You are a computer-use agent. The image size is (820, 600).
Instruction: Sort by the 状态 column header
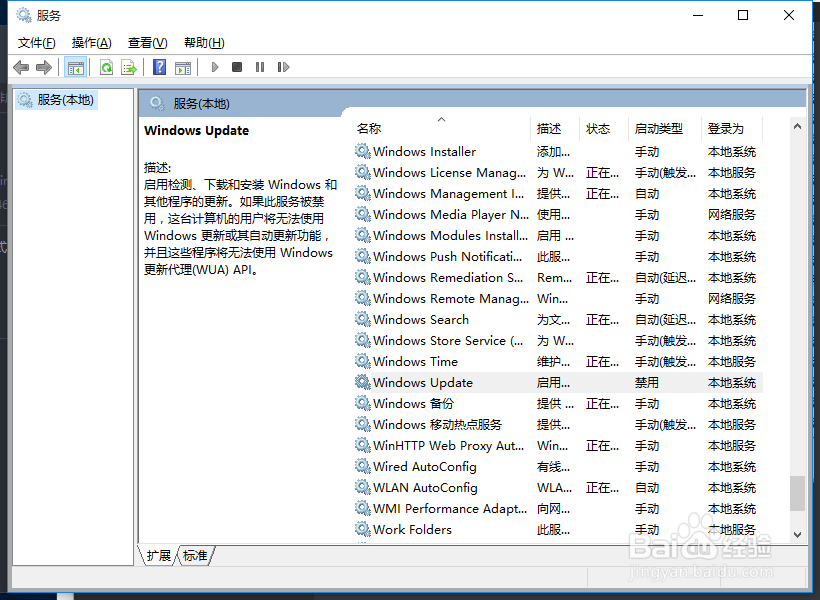(x=604, y=129)
